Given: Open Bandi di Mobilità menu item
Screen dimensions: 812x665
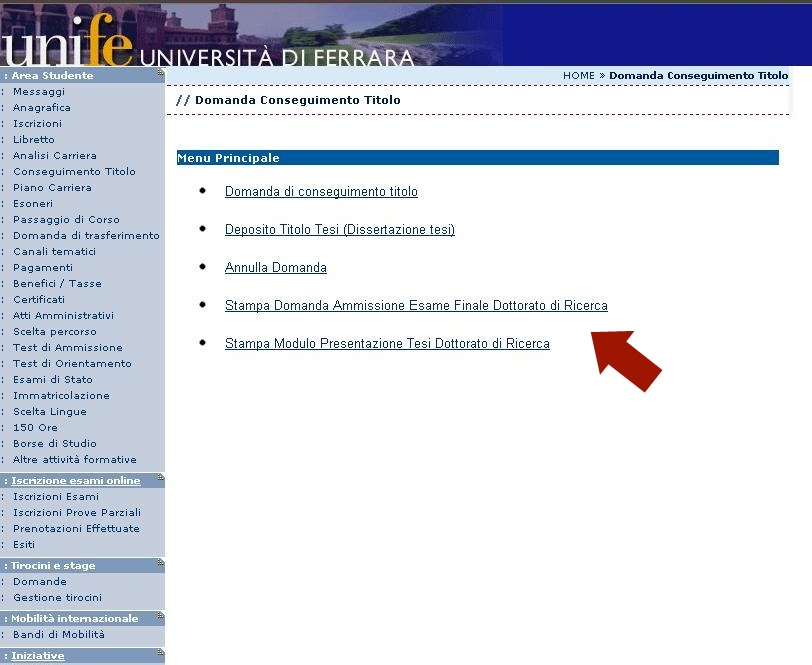Looking at the screenshot, I should (59, 635).
